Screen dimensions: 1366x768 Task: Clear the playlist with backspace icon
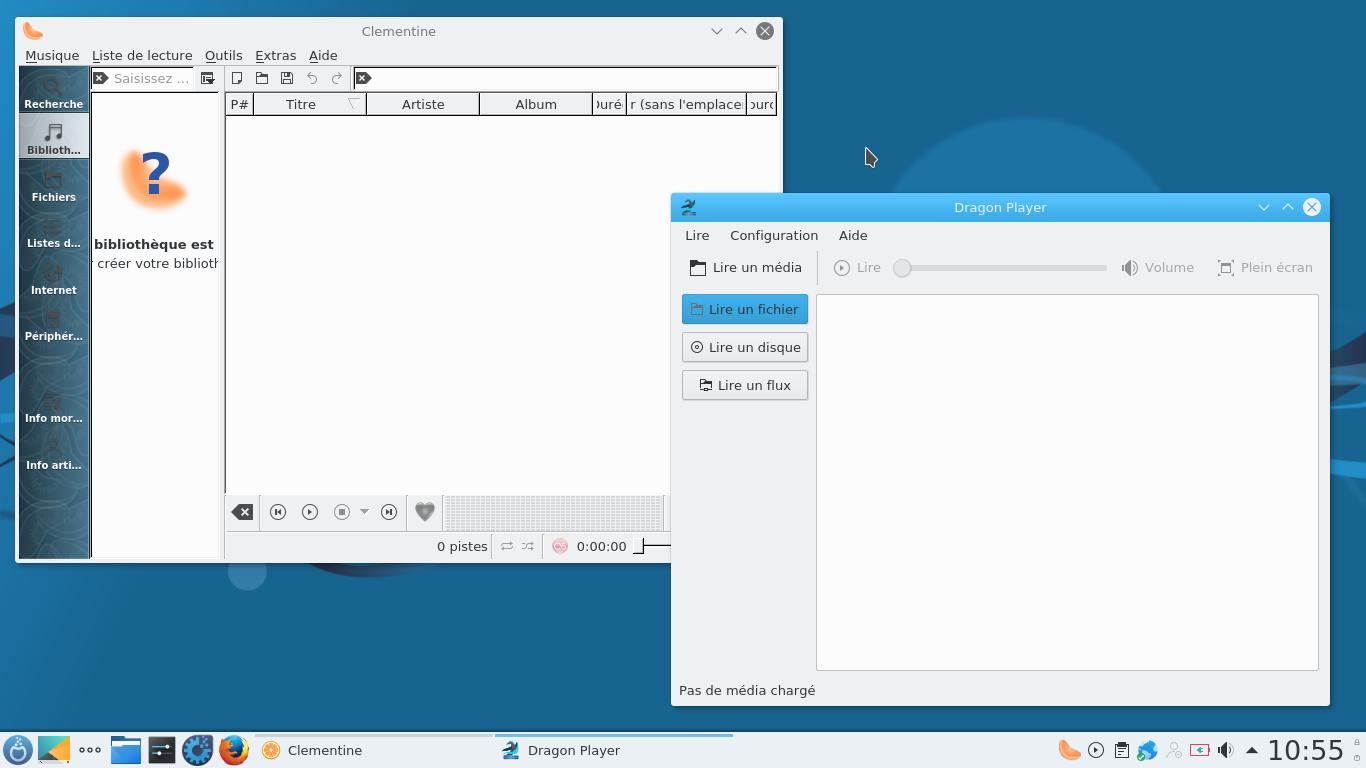(x=242, y=512)
